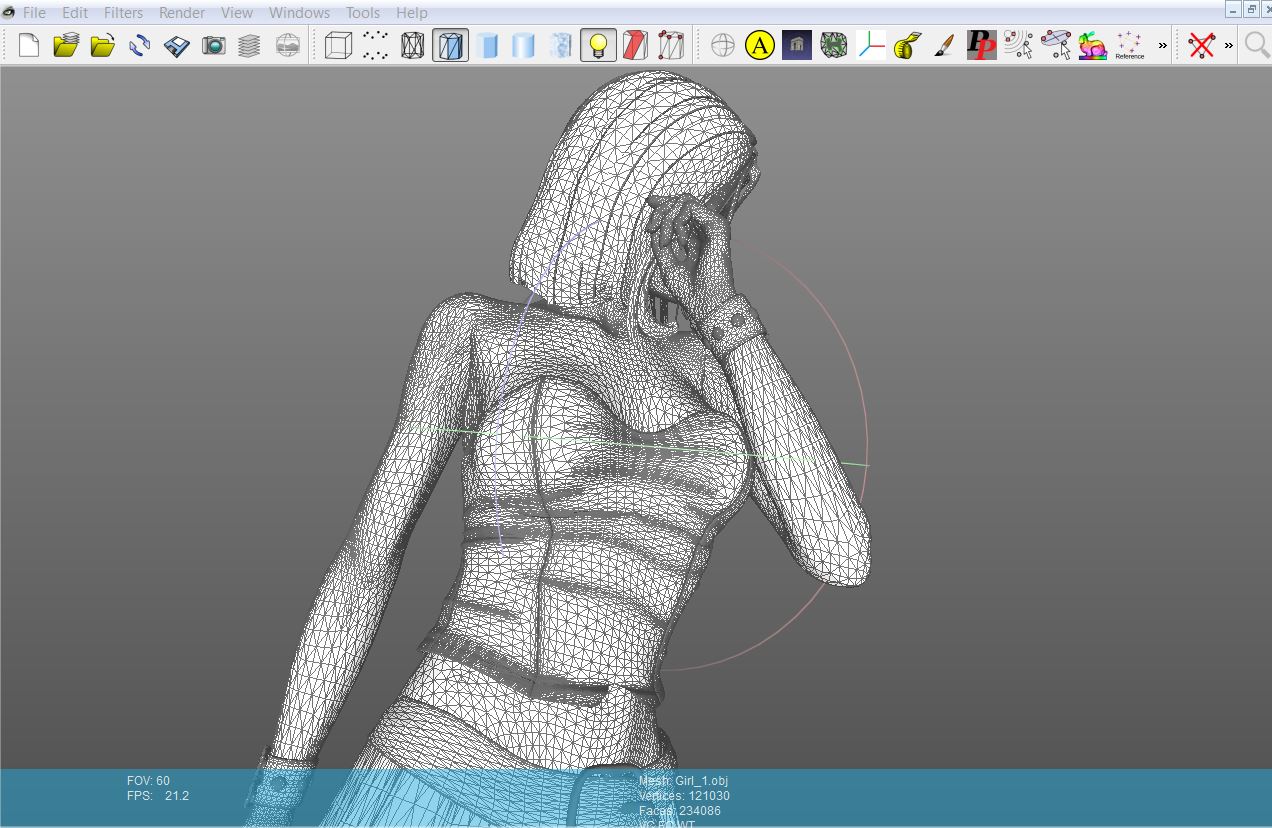Select the yellow A annotation tool
This screenshot has width=1272, height=828.
tap(760, 45)
